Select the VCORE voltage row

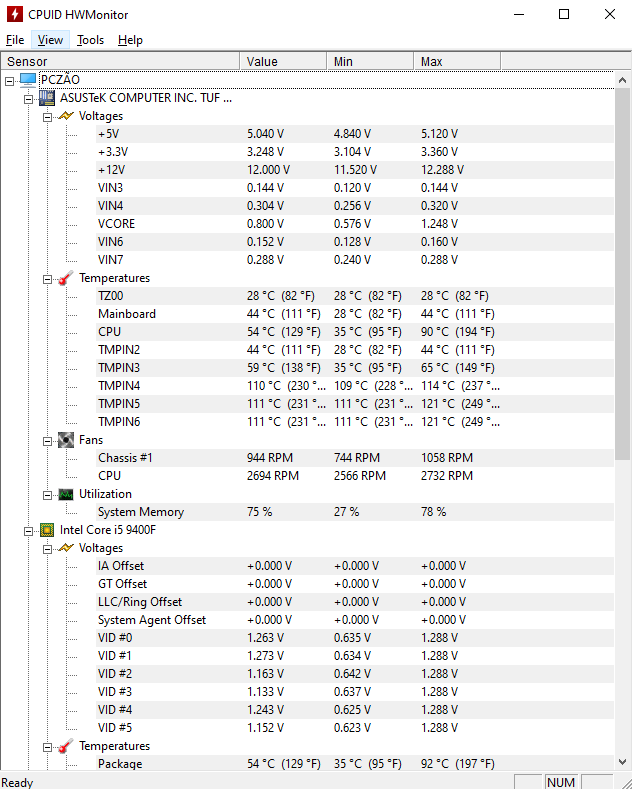pos(355,224)
